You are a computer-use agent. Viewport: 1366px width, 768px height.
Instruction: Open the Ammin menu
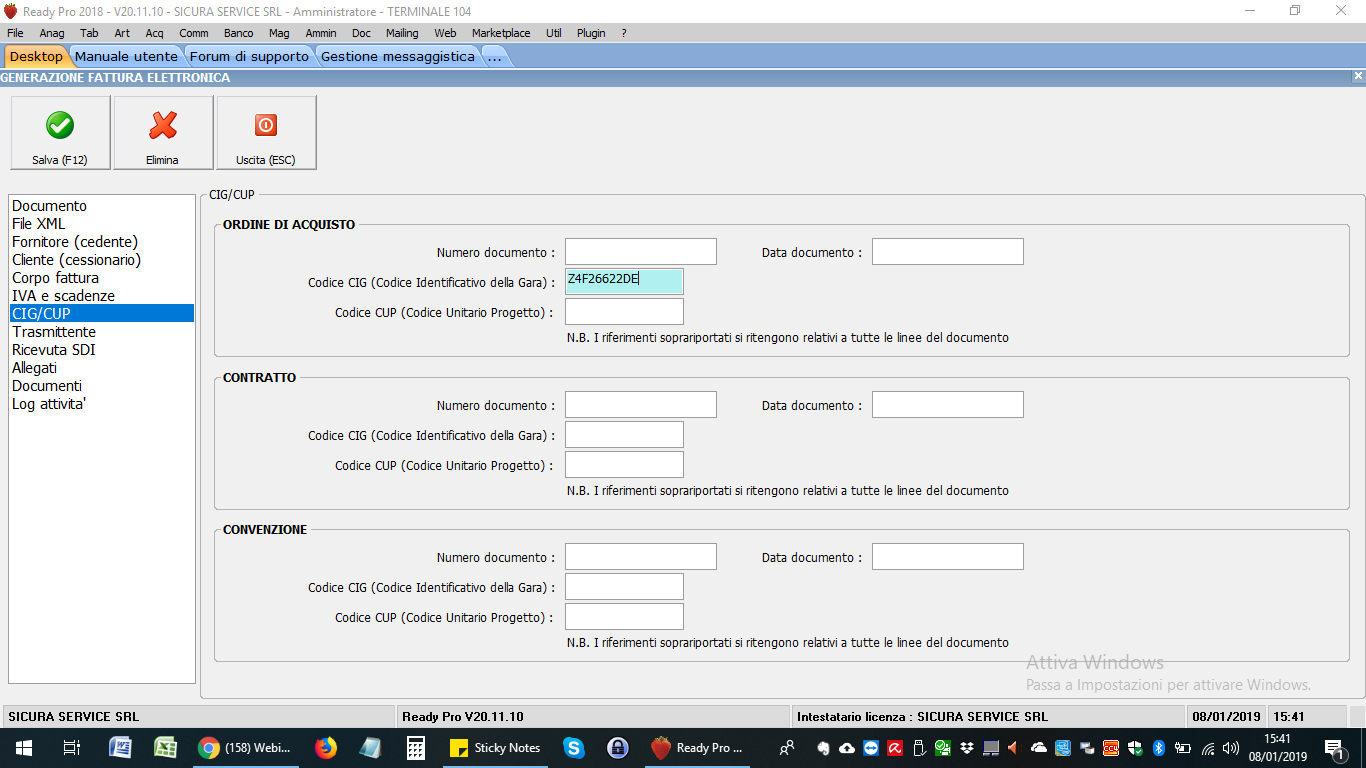click(x=321, y=33)
